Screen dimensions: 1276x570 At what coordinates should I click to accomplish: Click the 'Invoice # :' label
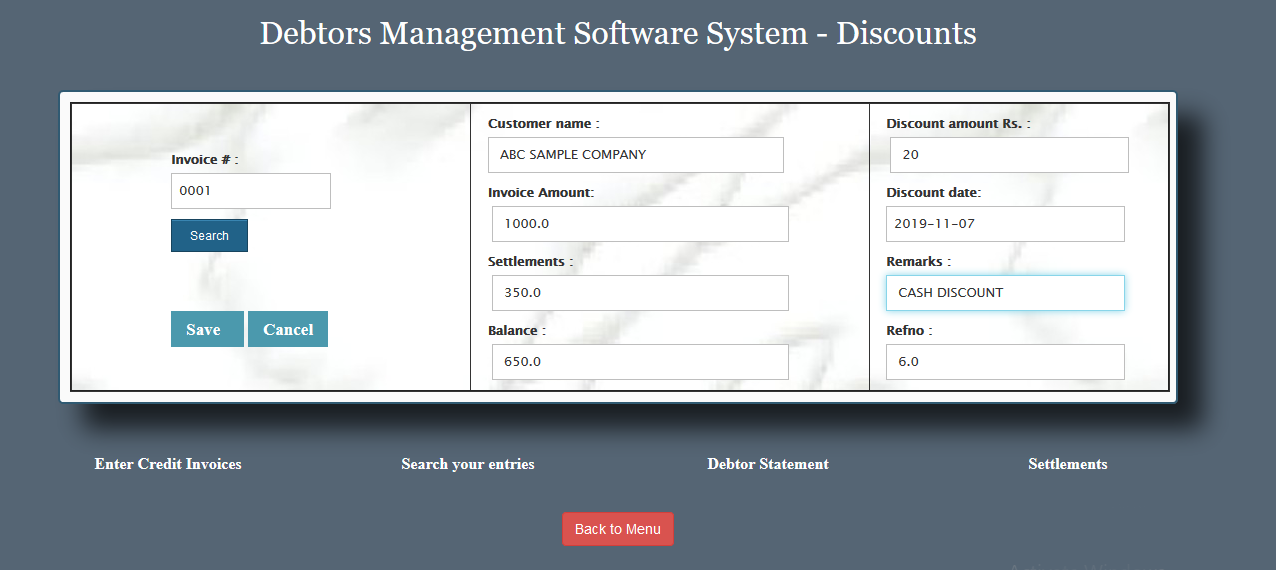click(205, 160)
